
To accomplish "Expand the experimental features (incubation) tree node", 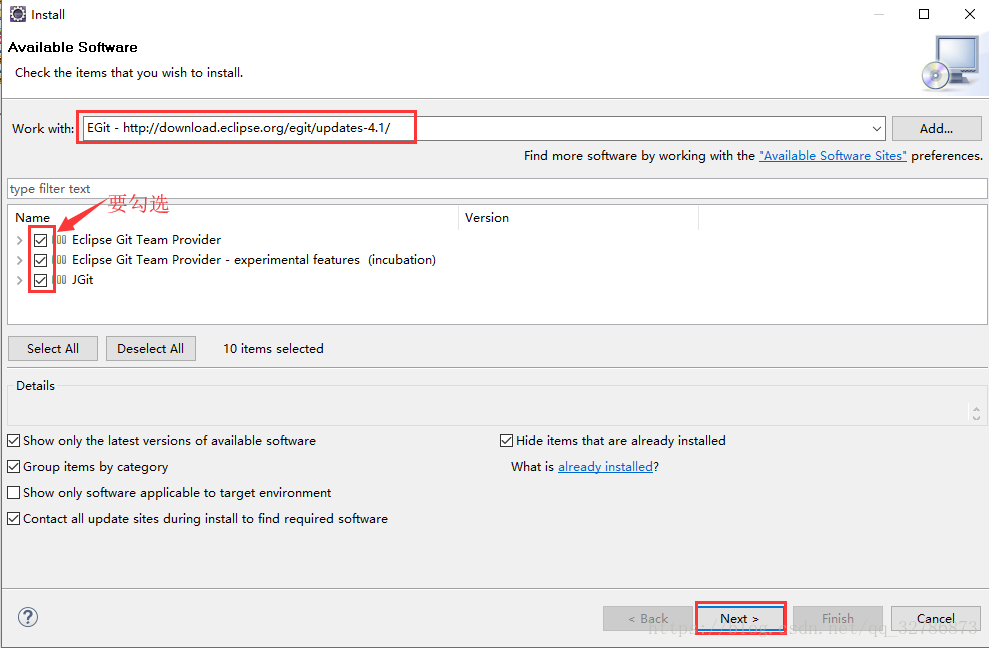I will [20, 261].
